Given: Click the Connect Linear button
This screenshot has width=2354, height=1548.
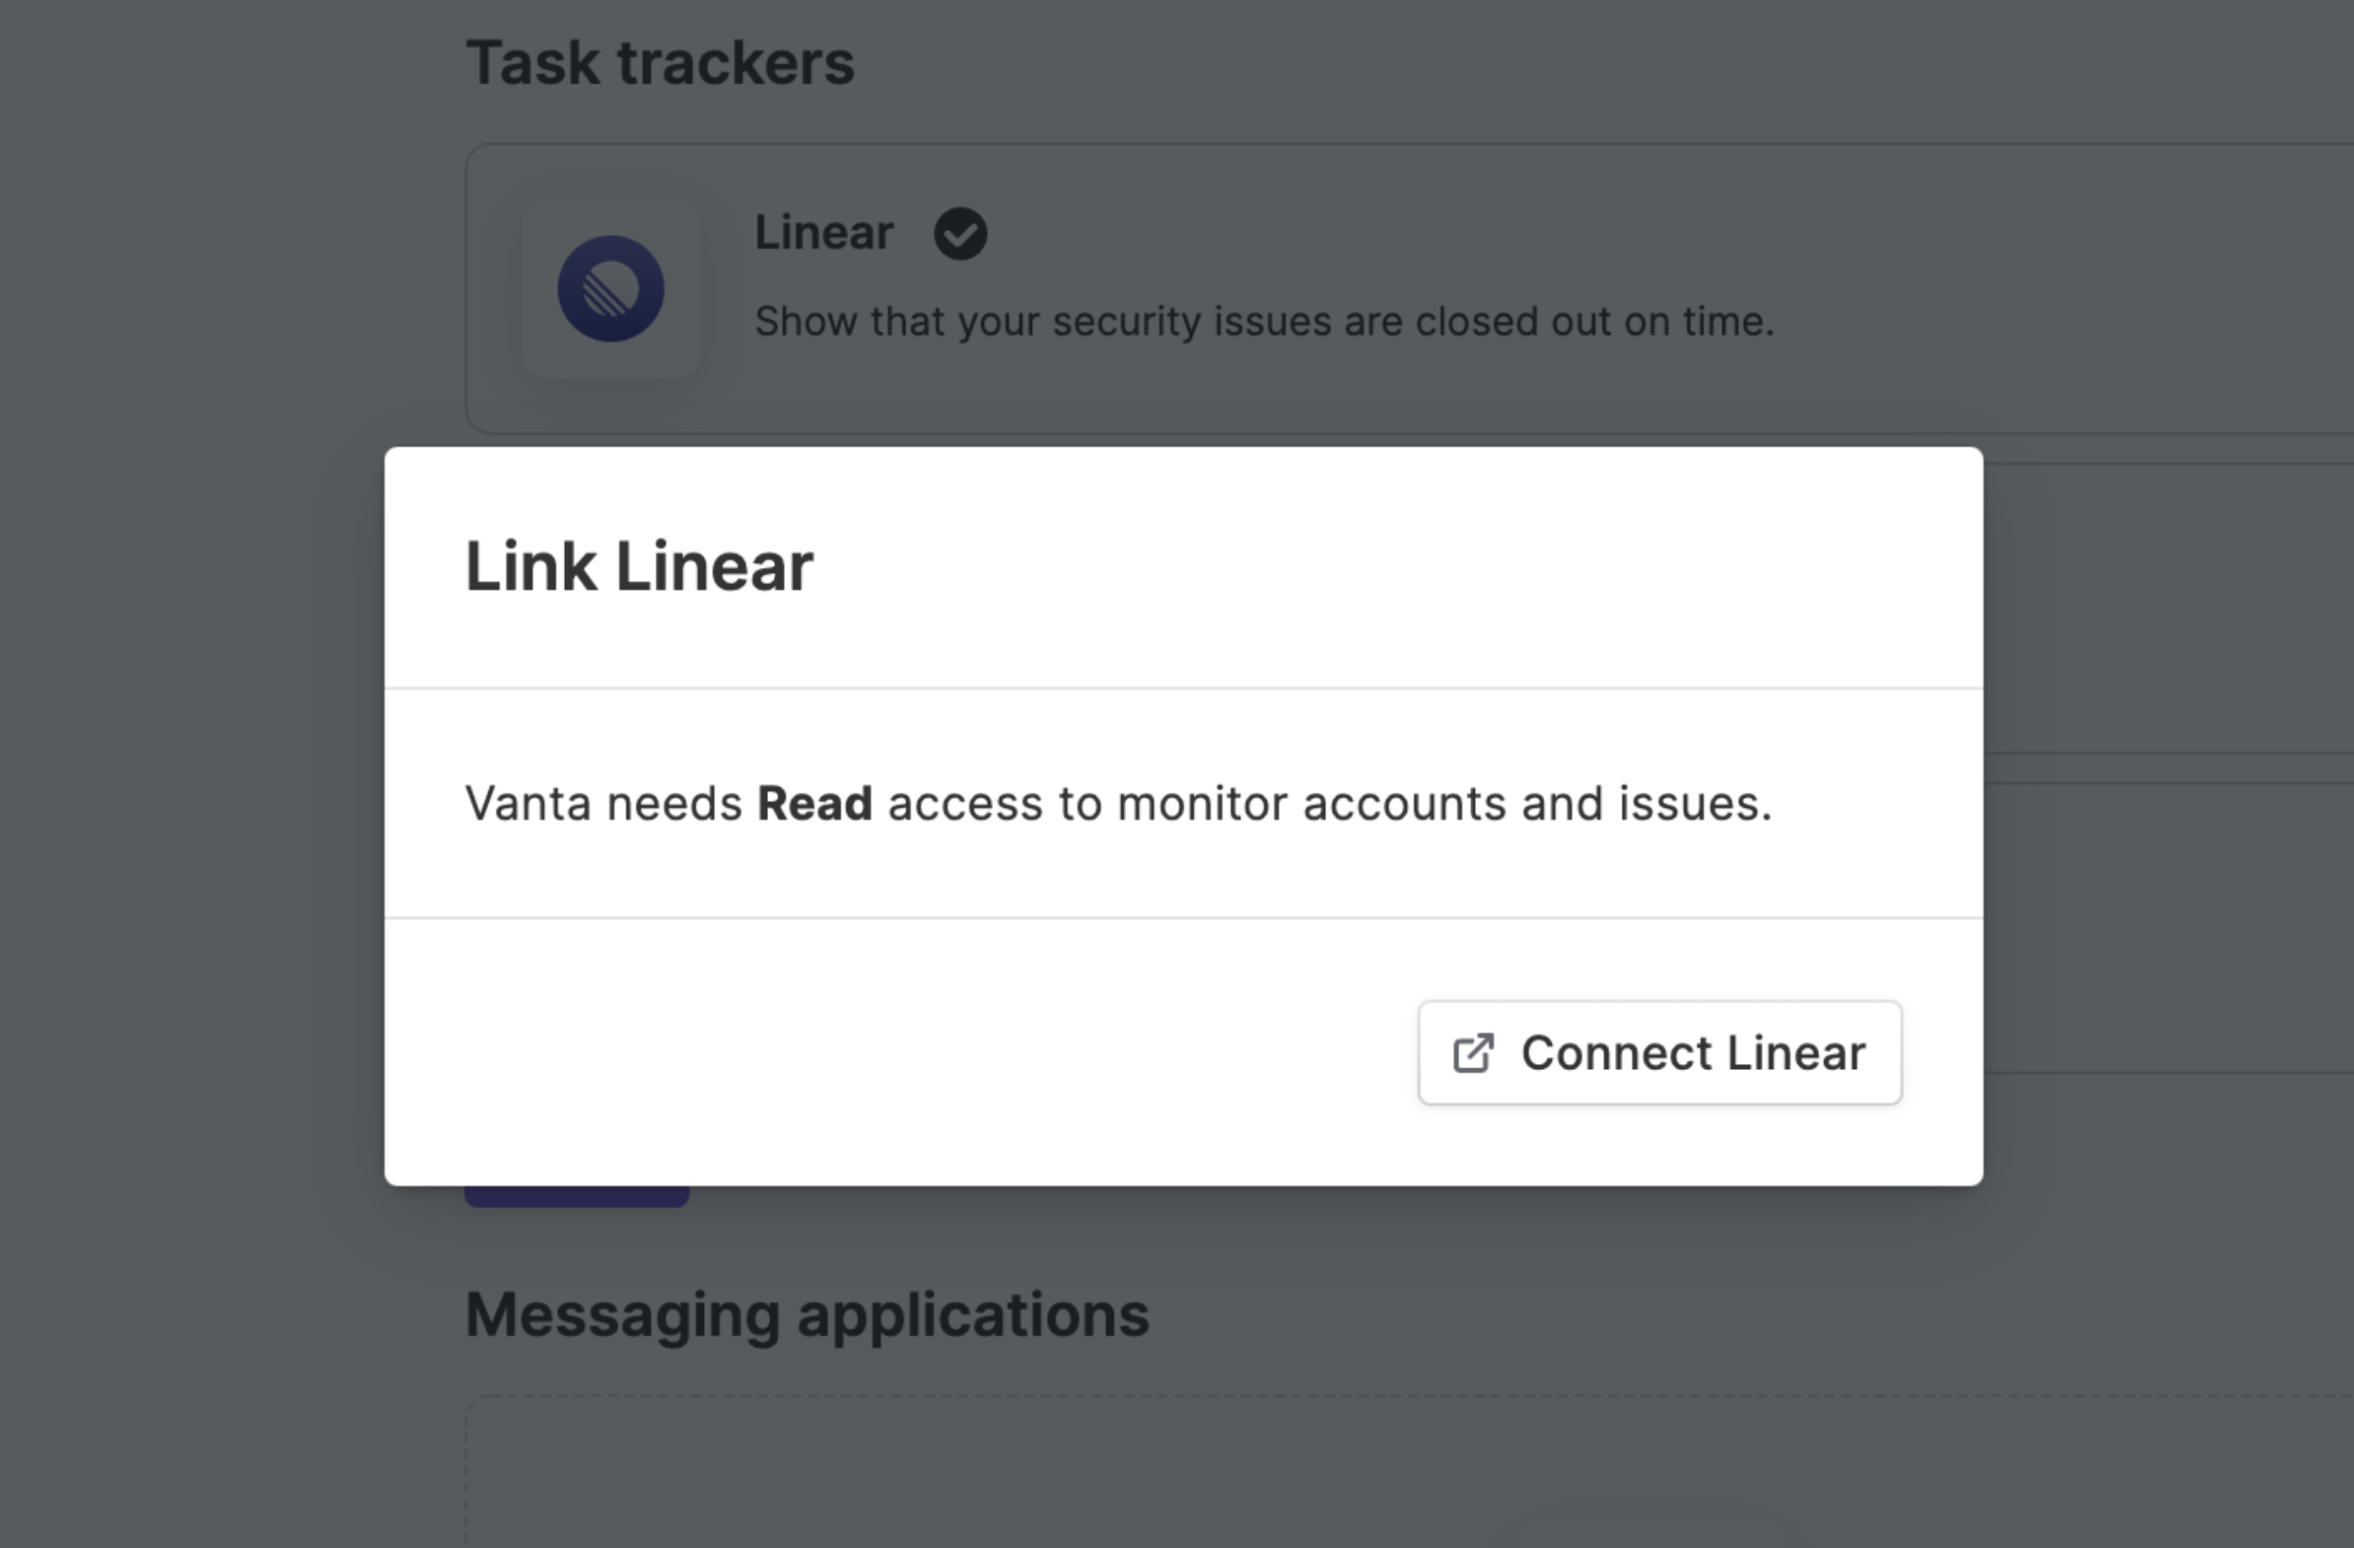Looking at the screenshot, I should coord(1659,1052).
